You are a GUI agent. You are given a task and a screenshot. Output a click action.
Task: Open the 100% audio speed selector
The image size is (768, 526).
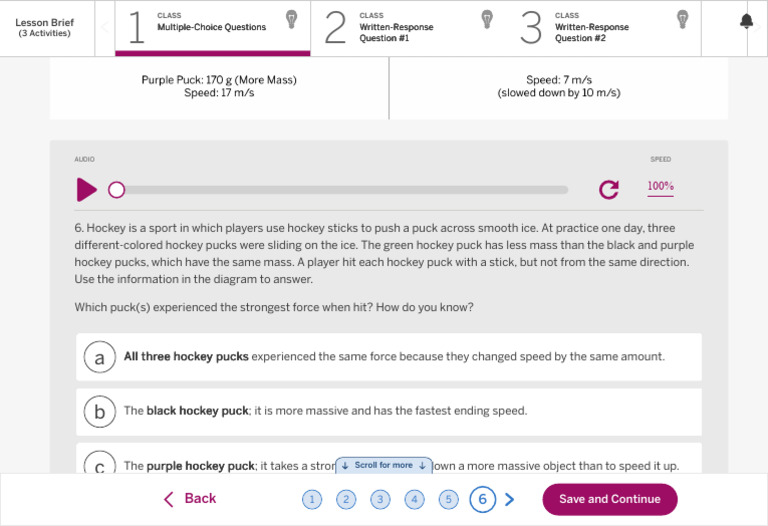pyautogui.click(x=660, y=187)
